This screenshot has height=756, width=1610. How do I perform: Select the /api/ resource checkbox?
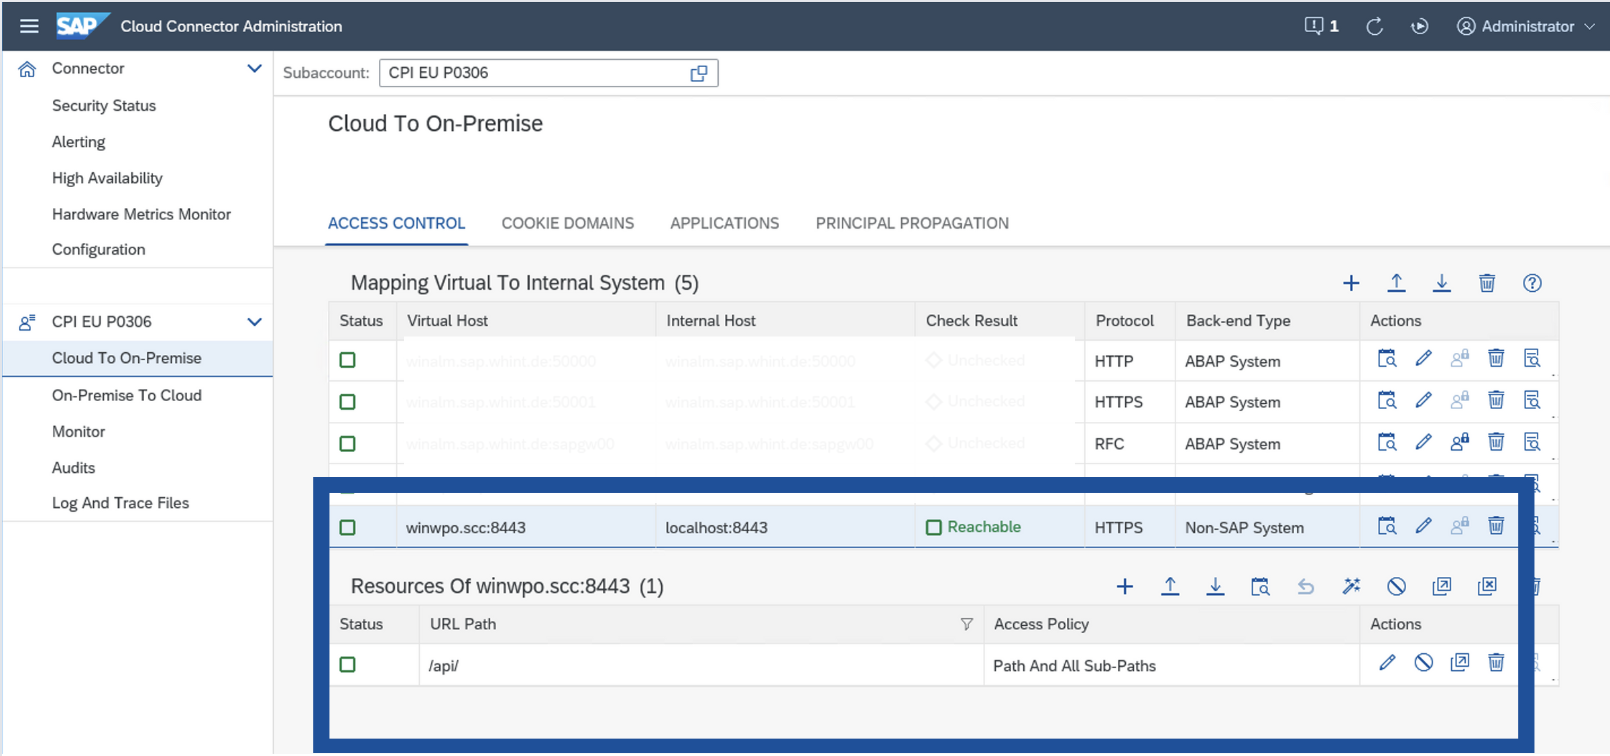pyautogui.click(x=347, y=665)
